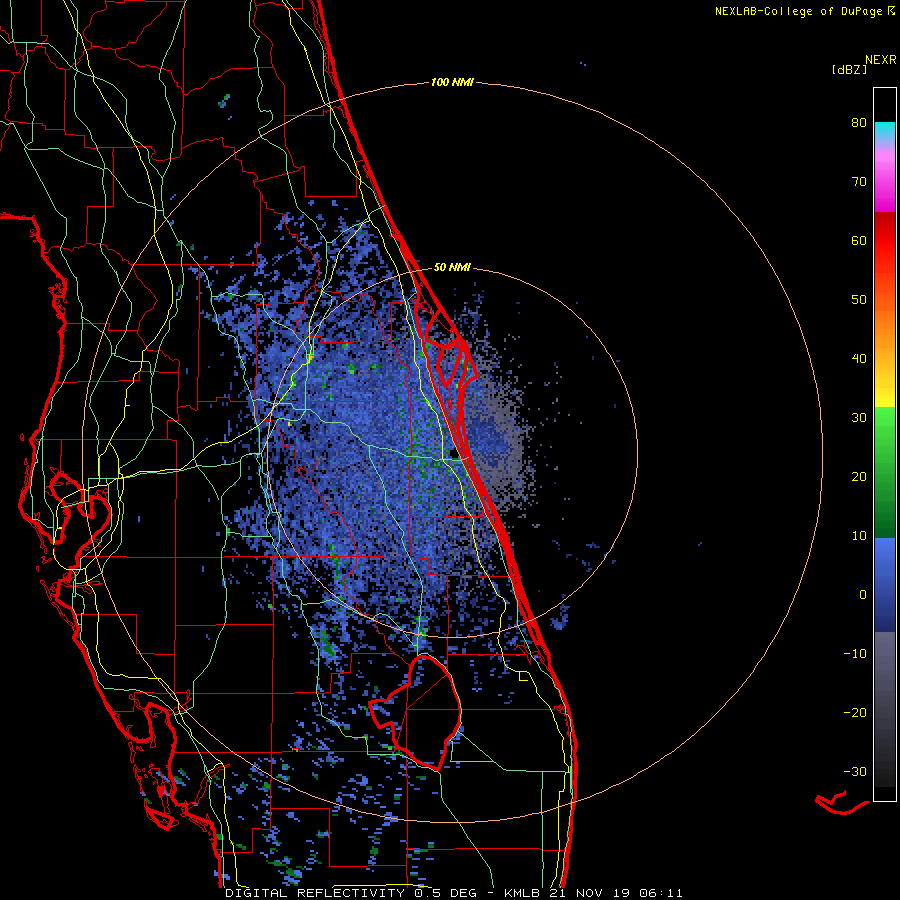Click the "KMLB" station identifier
This screenshot has height=900, width=900.
pos(522,893)
